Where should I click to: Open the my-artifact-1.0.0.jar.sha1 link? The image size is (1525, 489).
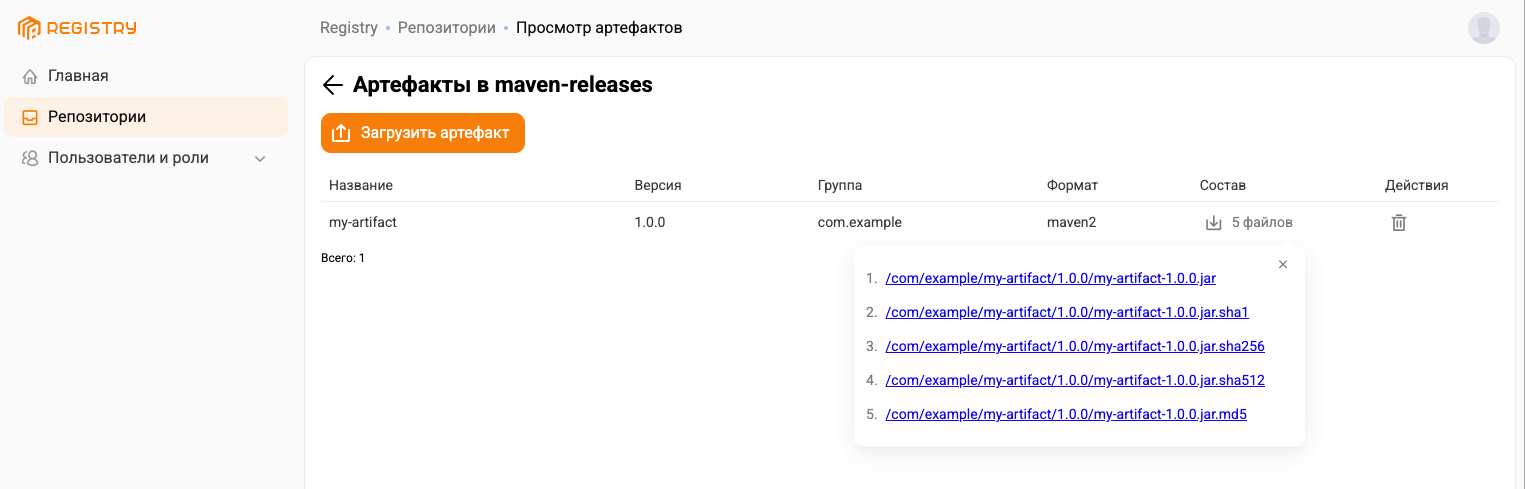coord(1067,313)
